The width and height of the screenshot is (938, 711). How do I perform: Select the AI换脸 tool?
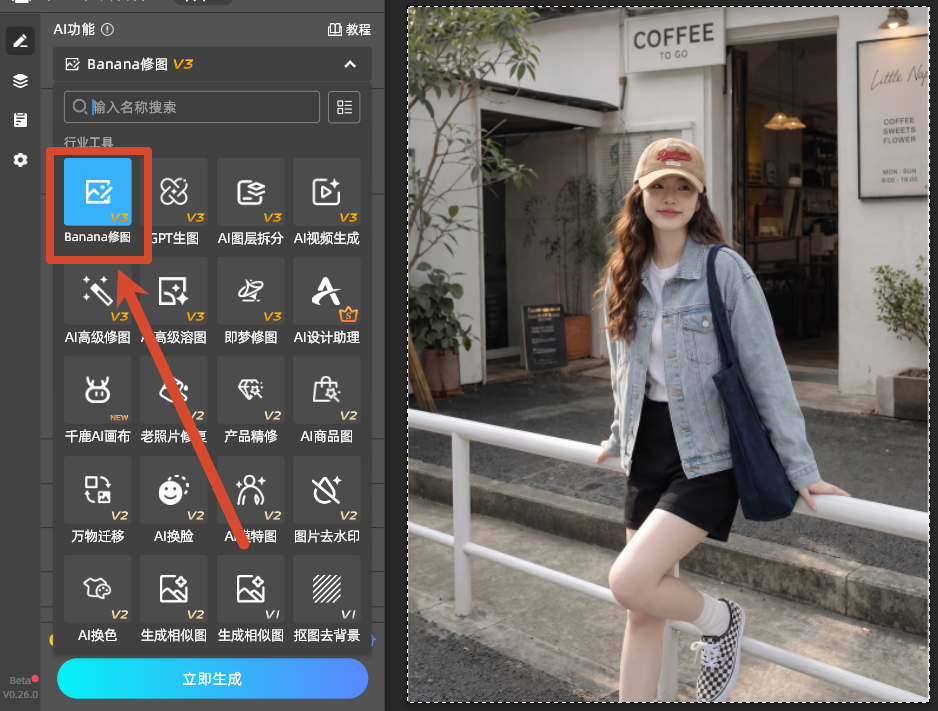pyautogui.click(x=174, y=490)
